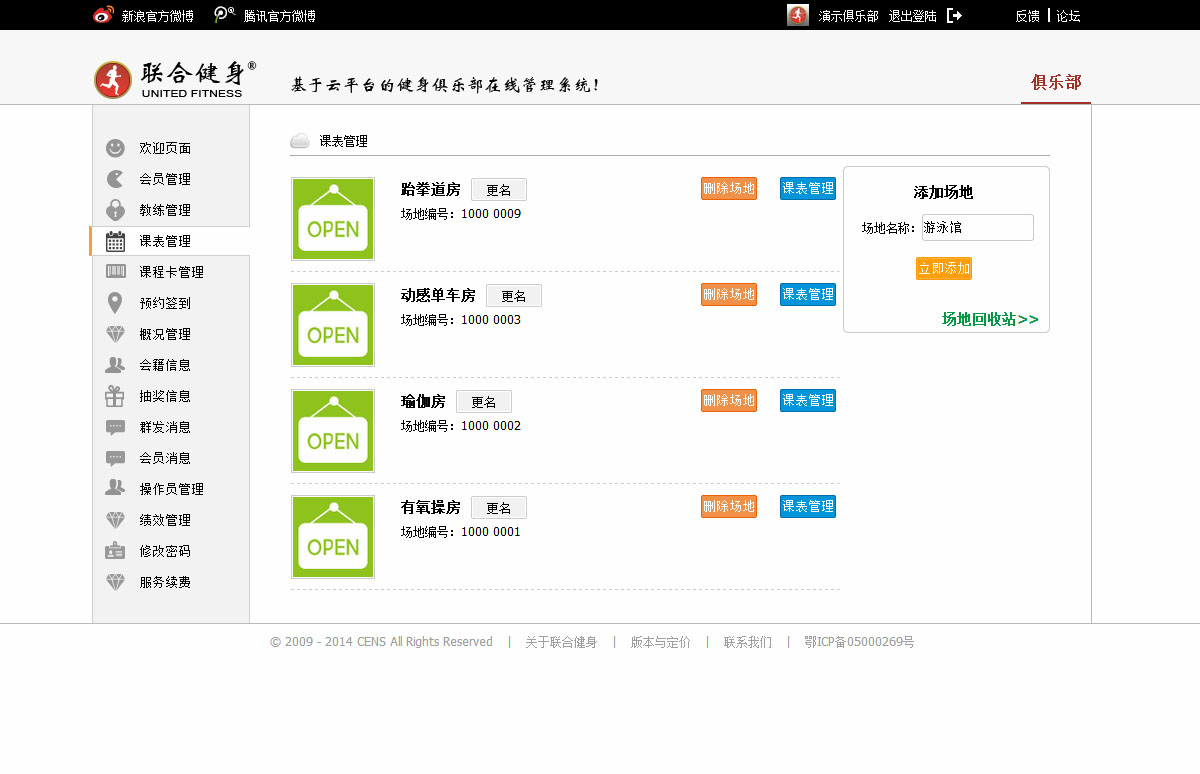Click the logout arrow icon next to 退出登陆
Screen dimensions: 1200x774
pos(954,15)
